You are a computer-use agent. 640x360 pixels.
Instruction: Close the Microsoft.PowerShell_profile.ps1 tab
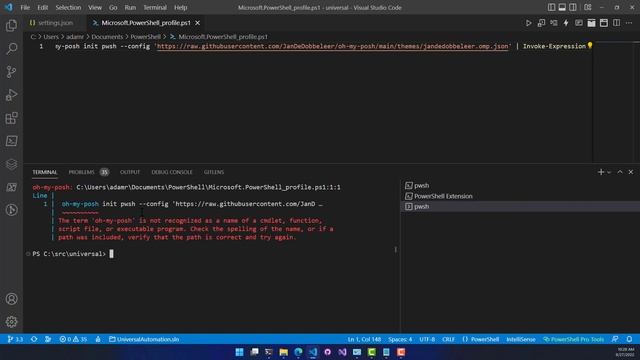point(198,23)
